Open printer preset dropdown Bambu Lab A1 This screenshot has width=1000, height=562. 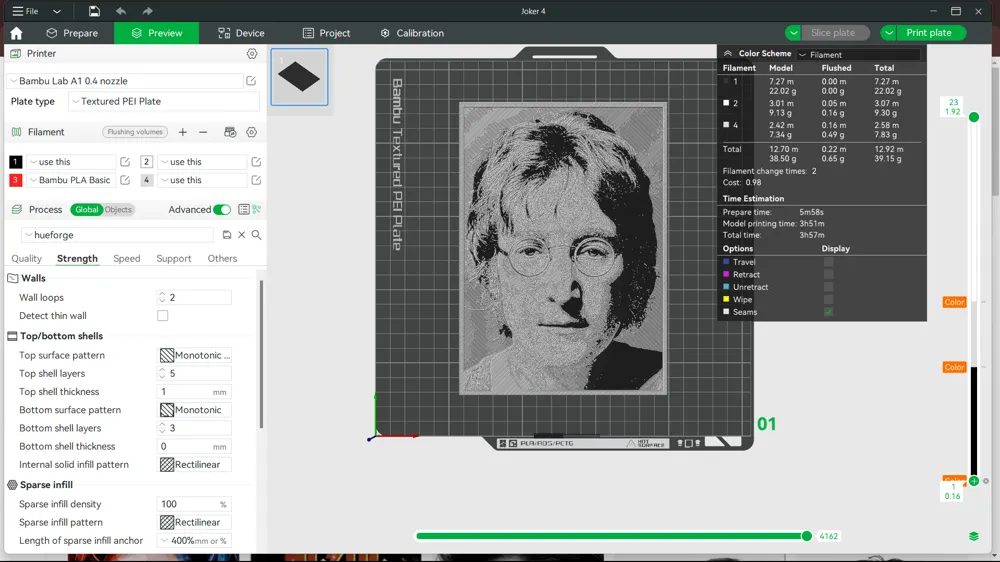pyautogui.click(x=125, y=81)
